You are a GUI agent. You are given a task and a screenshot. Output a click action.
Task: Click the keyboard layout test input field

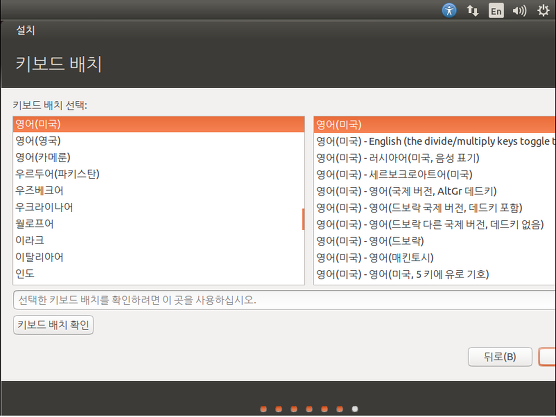(284, 300)
